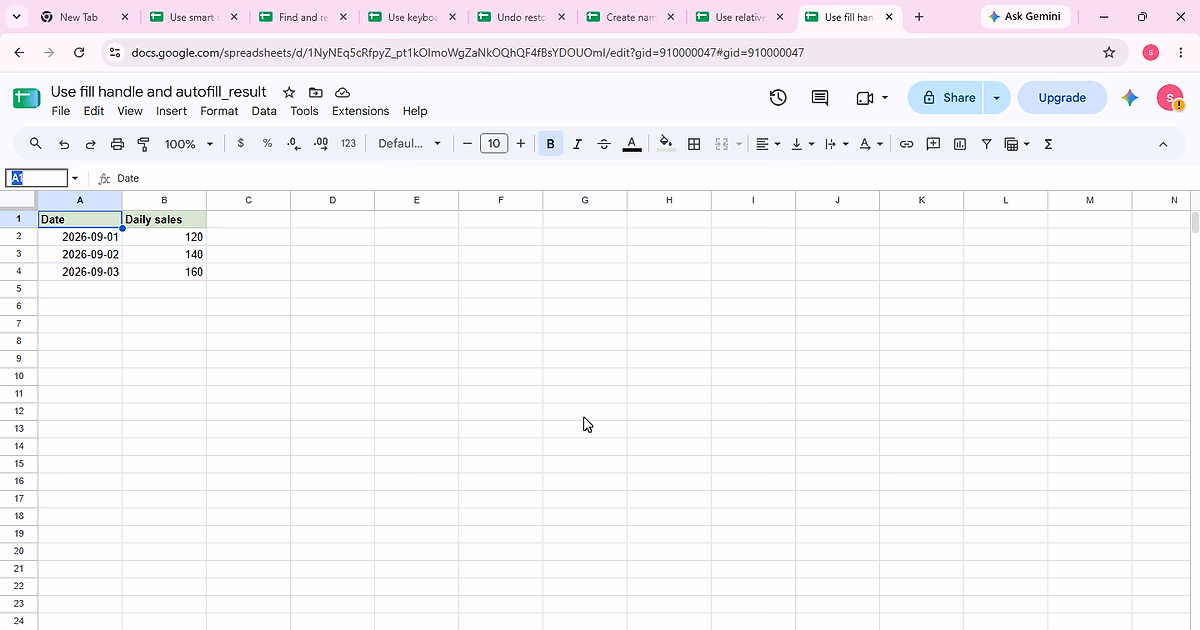Bookmark this page with star icon

pyautogui.click(x=1109, y=52)
